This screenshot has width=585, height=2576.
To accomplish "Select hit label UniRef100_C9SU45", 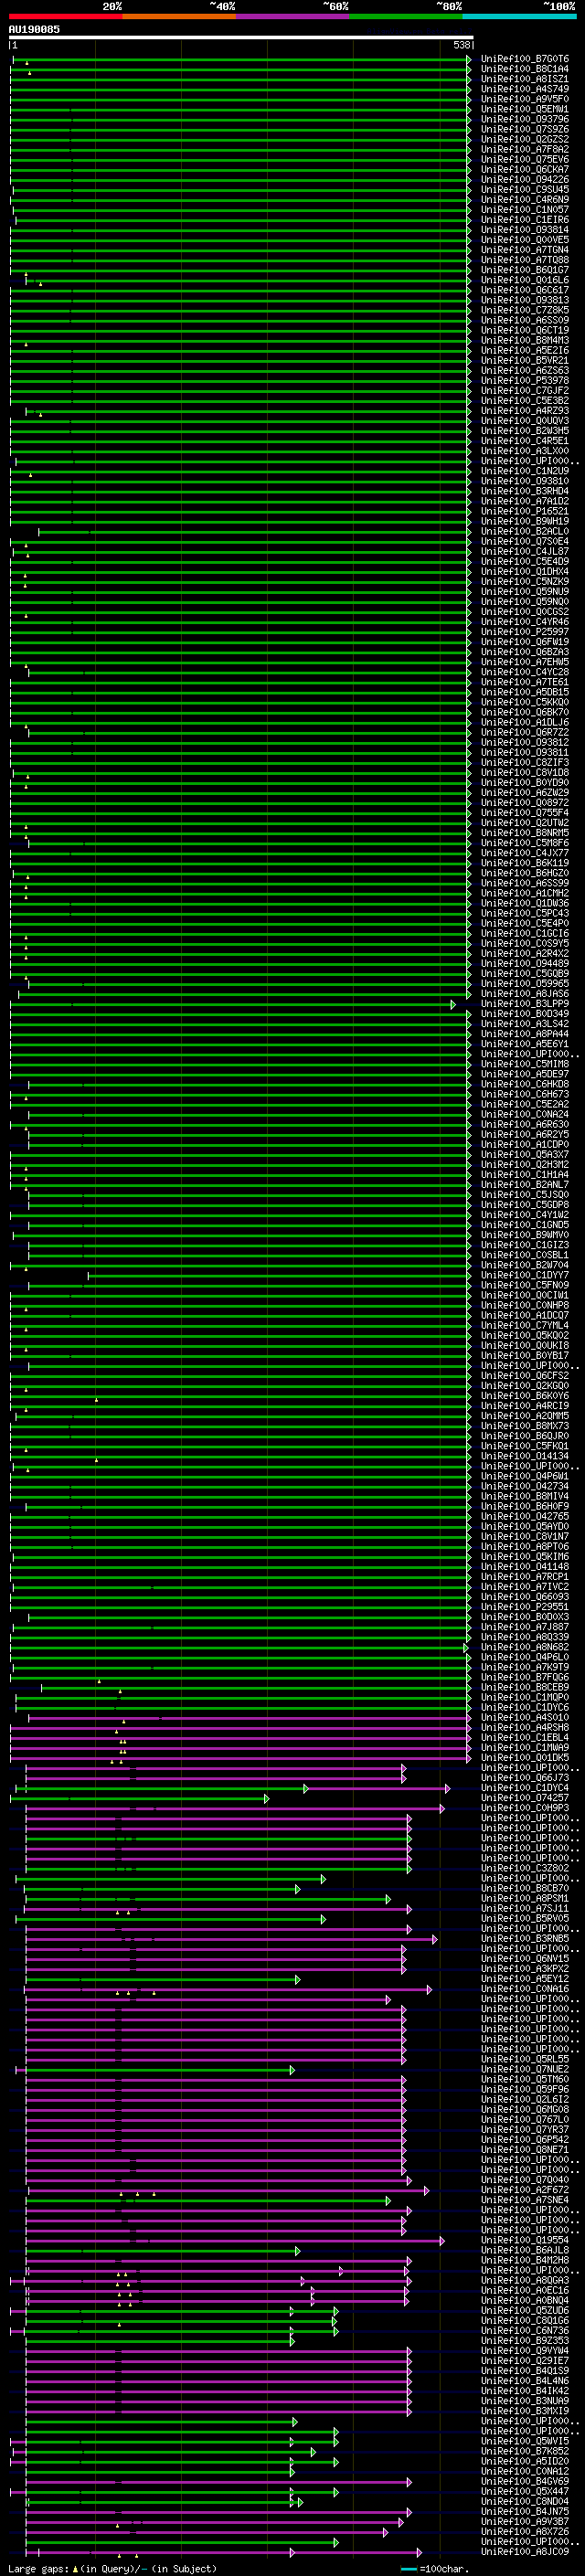I will [525, 189].
